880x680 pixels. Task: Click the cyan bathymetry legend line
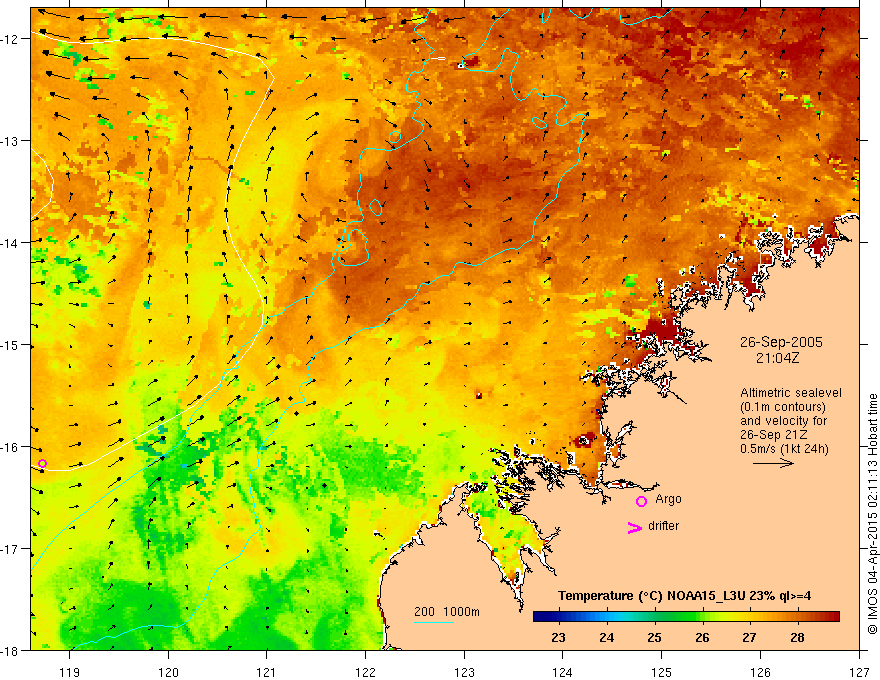pyautogui.click(x=434, y=622)
